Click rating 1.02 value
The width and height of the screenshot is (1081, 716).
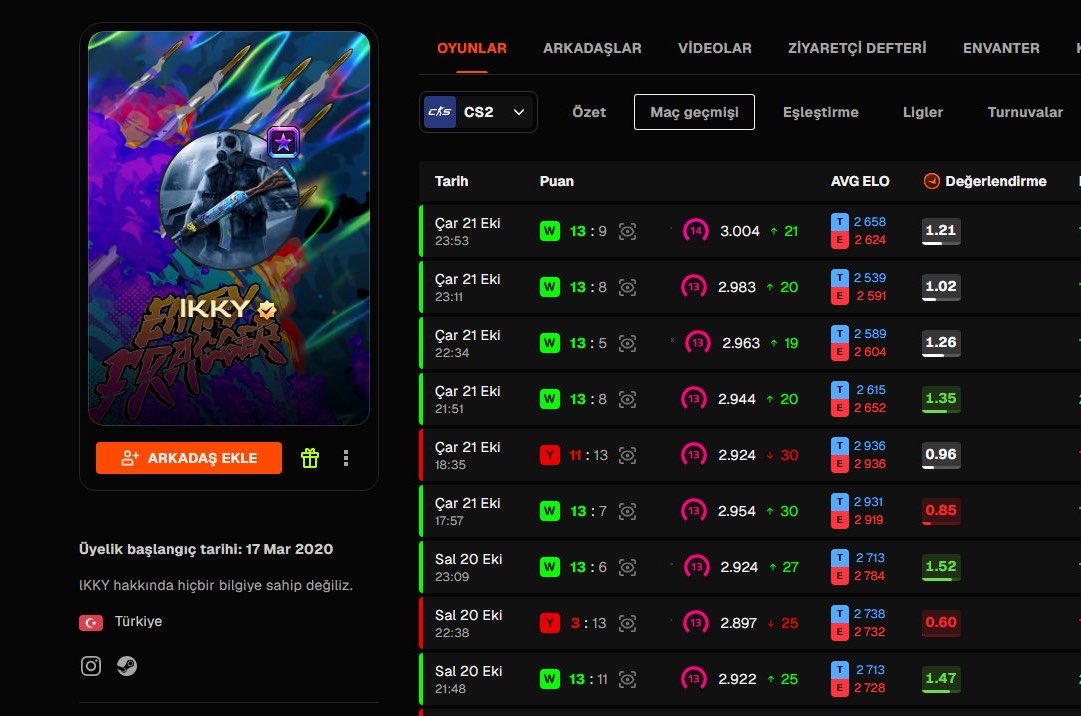[941, 287]
